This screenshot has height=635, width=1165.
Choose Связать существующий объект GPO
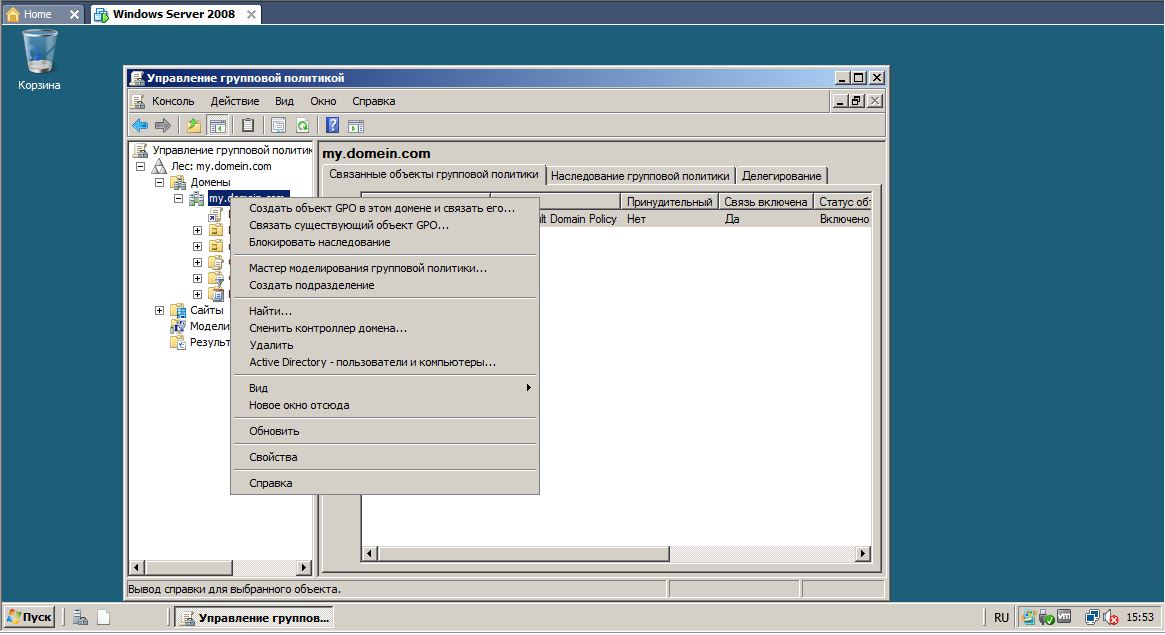tap(385, 225)
